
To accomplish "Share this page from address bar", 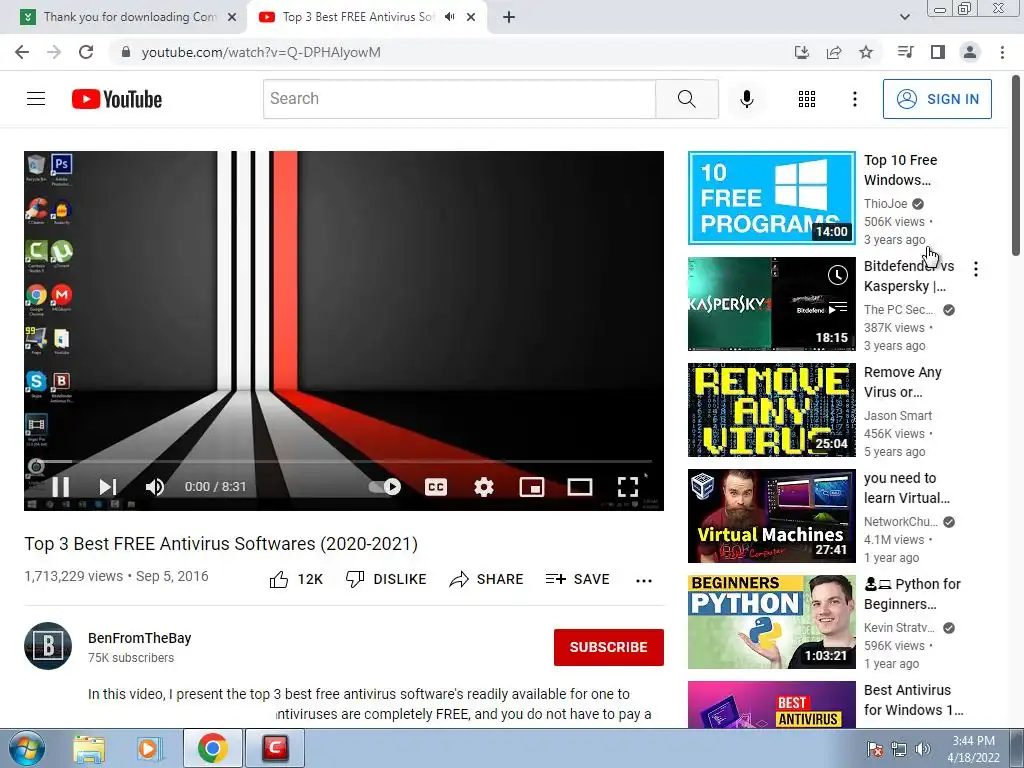I will (834, 52).
